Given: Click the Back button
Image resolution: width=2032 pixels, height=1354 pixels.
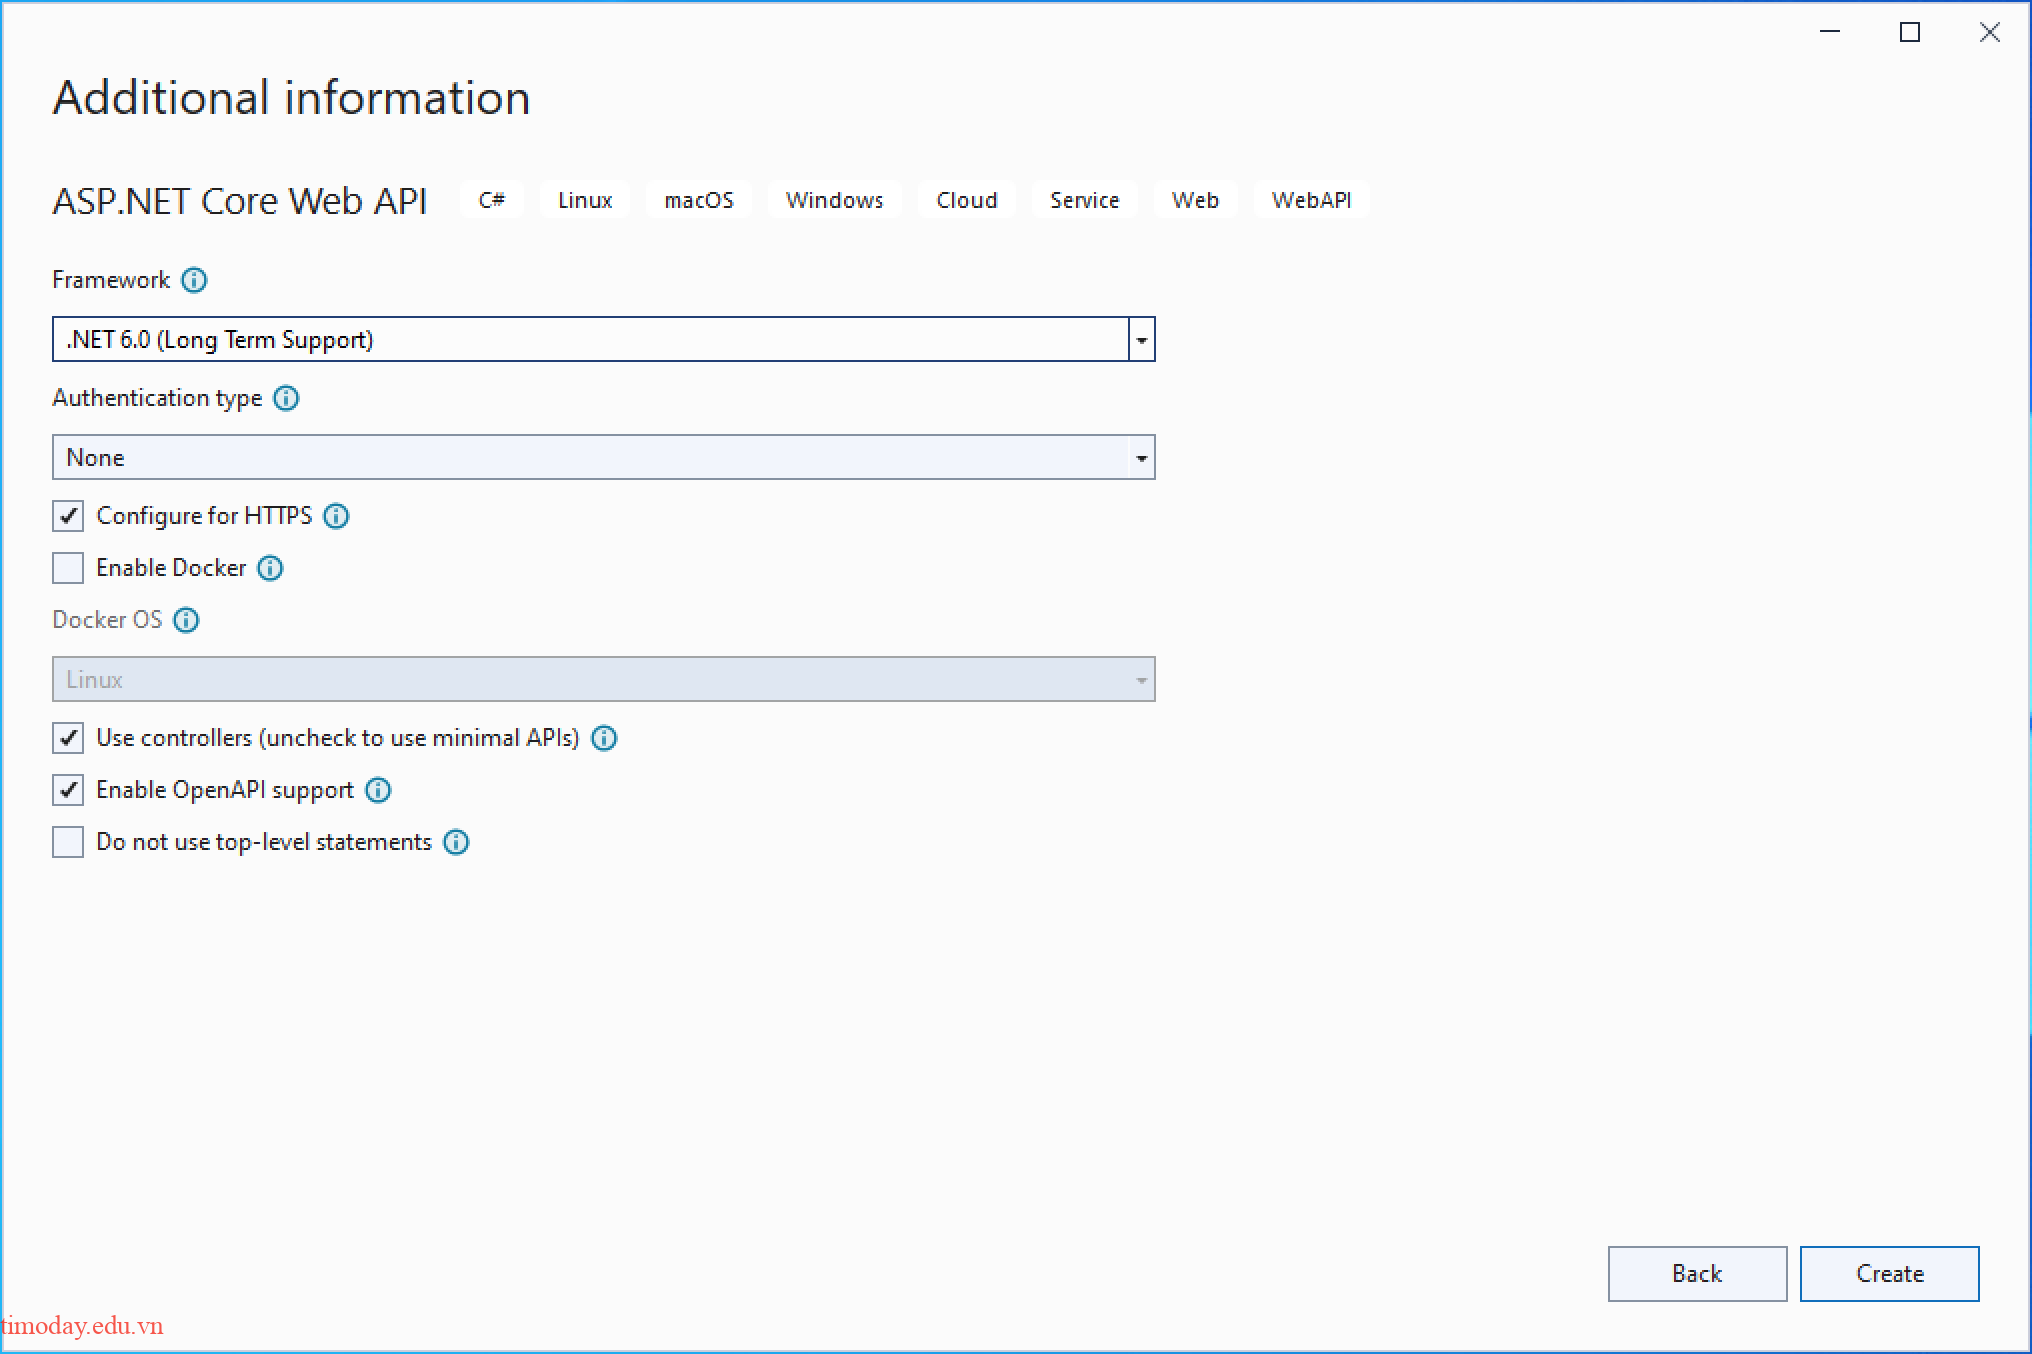Looking at the screenshot, I should [1697, 1273].
